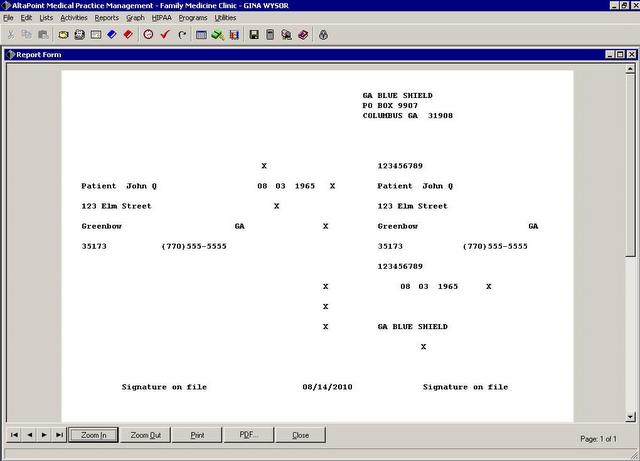Export the report with PDF button

click(x=249, y=435)
